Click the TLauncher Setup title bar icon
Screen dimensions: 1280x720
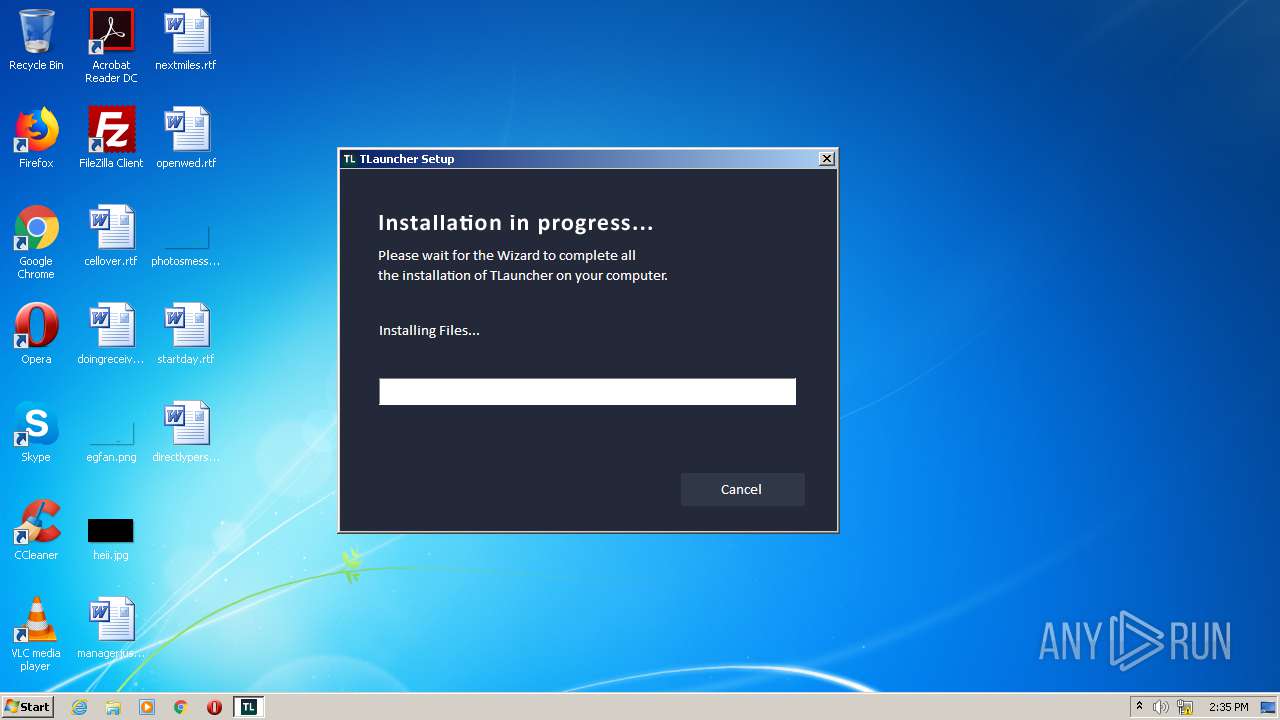[349, 159]
